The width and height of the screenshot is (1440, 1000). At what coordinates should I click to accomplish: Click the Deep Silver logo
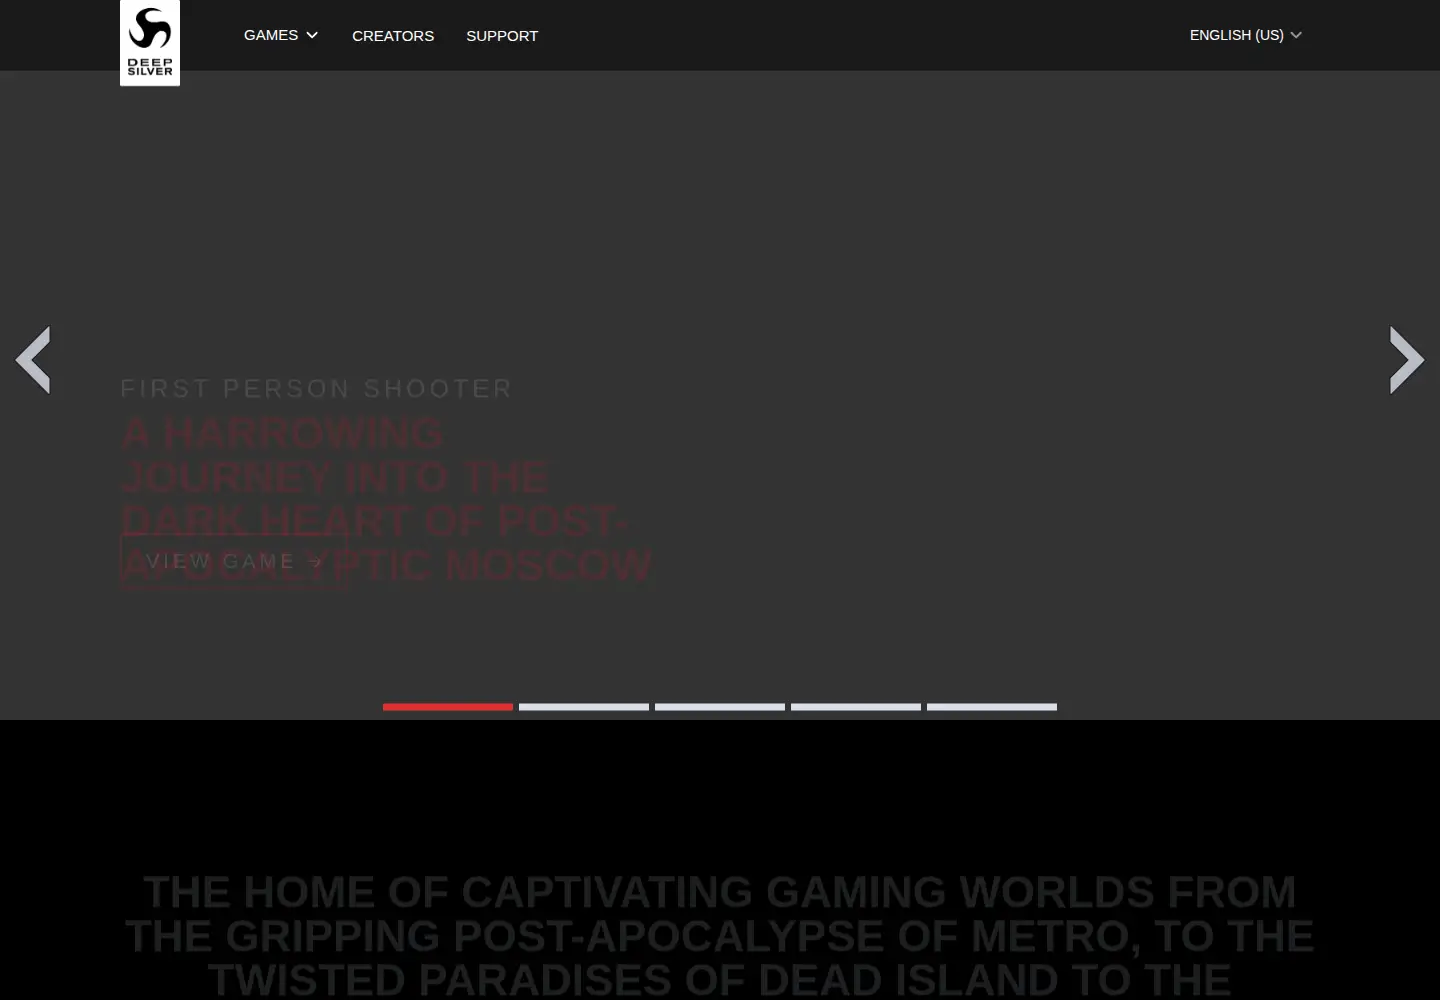[150, 43]
